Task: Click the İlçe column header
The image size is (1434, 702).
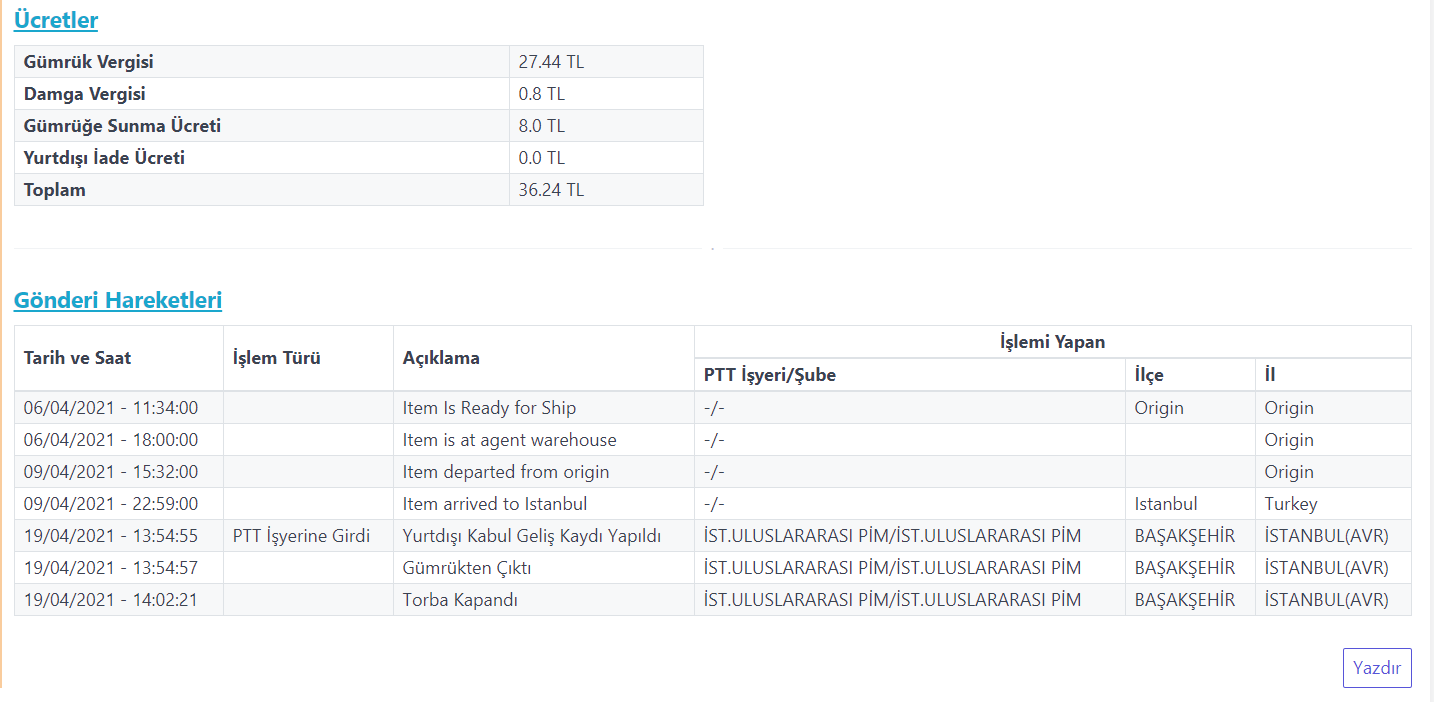Action: [x=1149, y=375]
